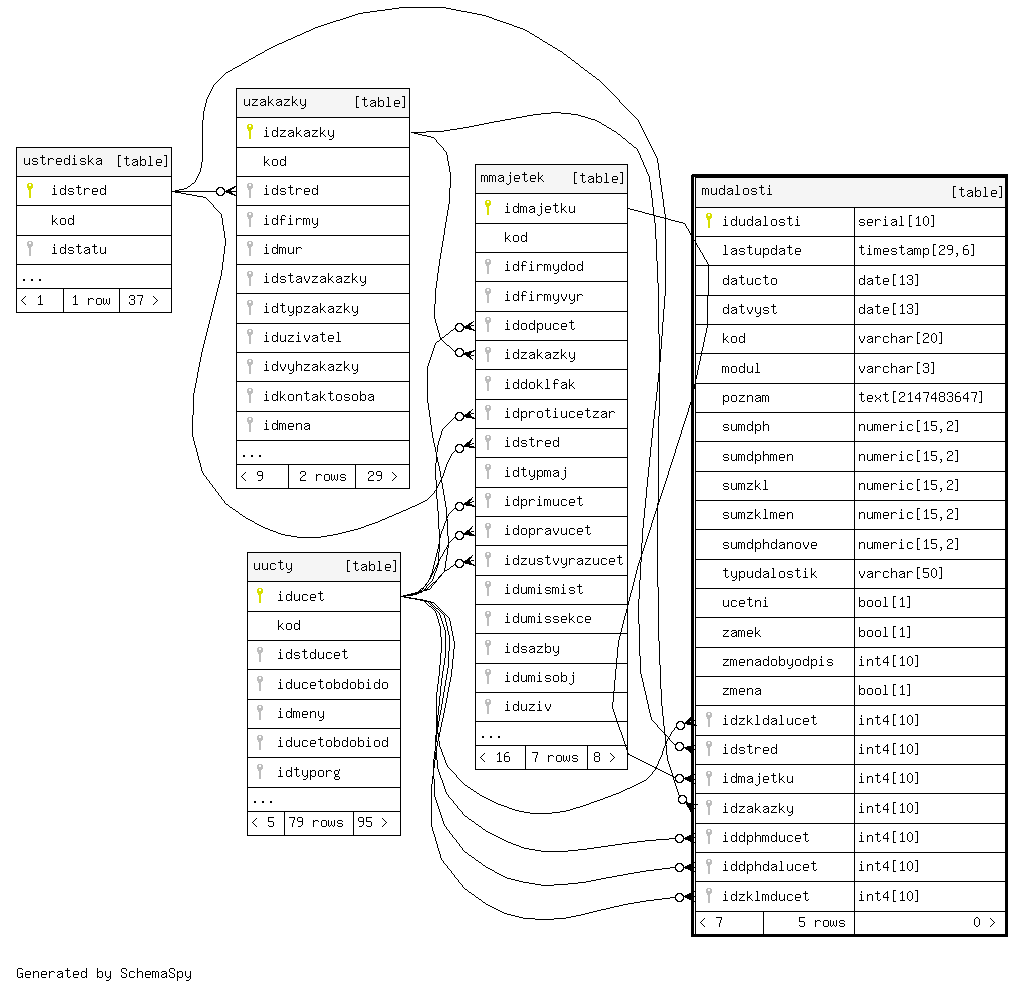Click the yellow key icon next to idmajetku in mmajetek
The width and height of the screenshot is (1024, 992).
click(488, 208)
